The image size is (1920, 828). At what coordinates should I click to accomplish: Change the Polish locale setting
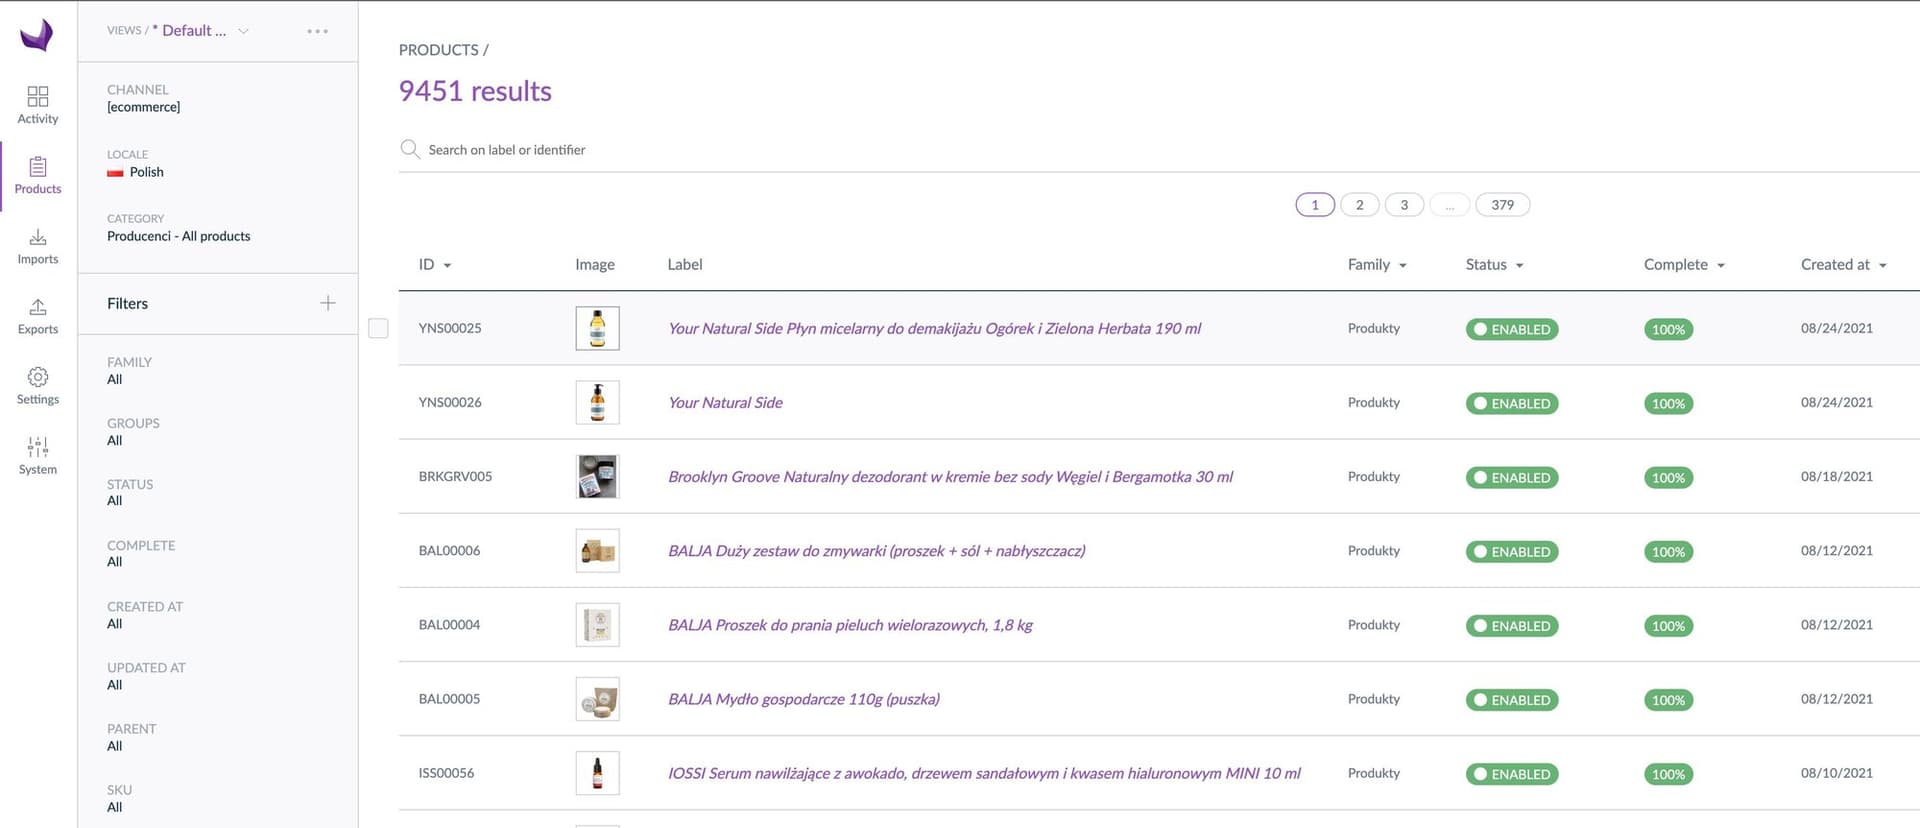coord(146,172)
